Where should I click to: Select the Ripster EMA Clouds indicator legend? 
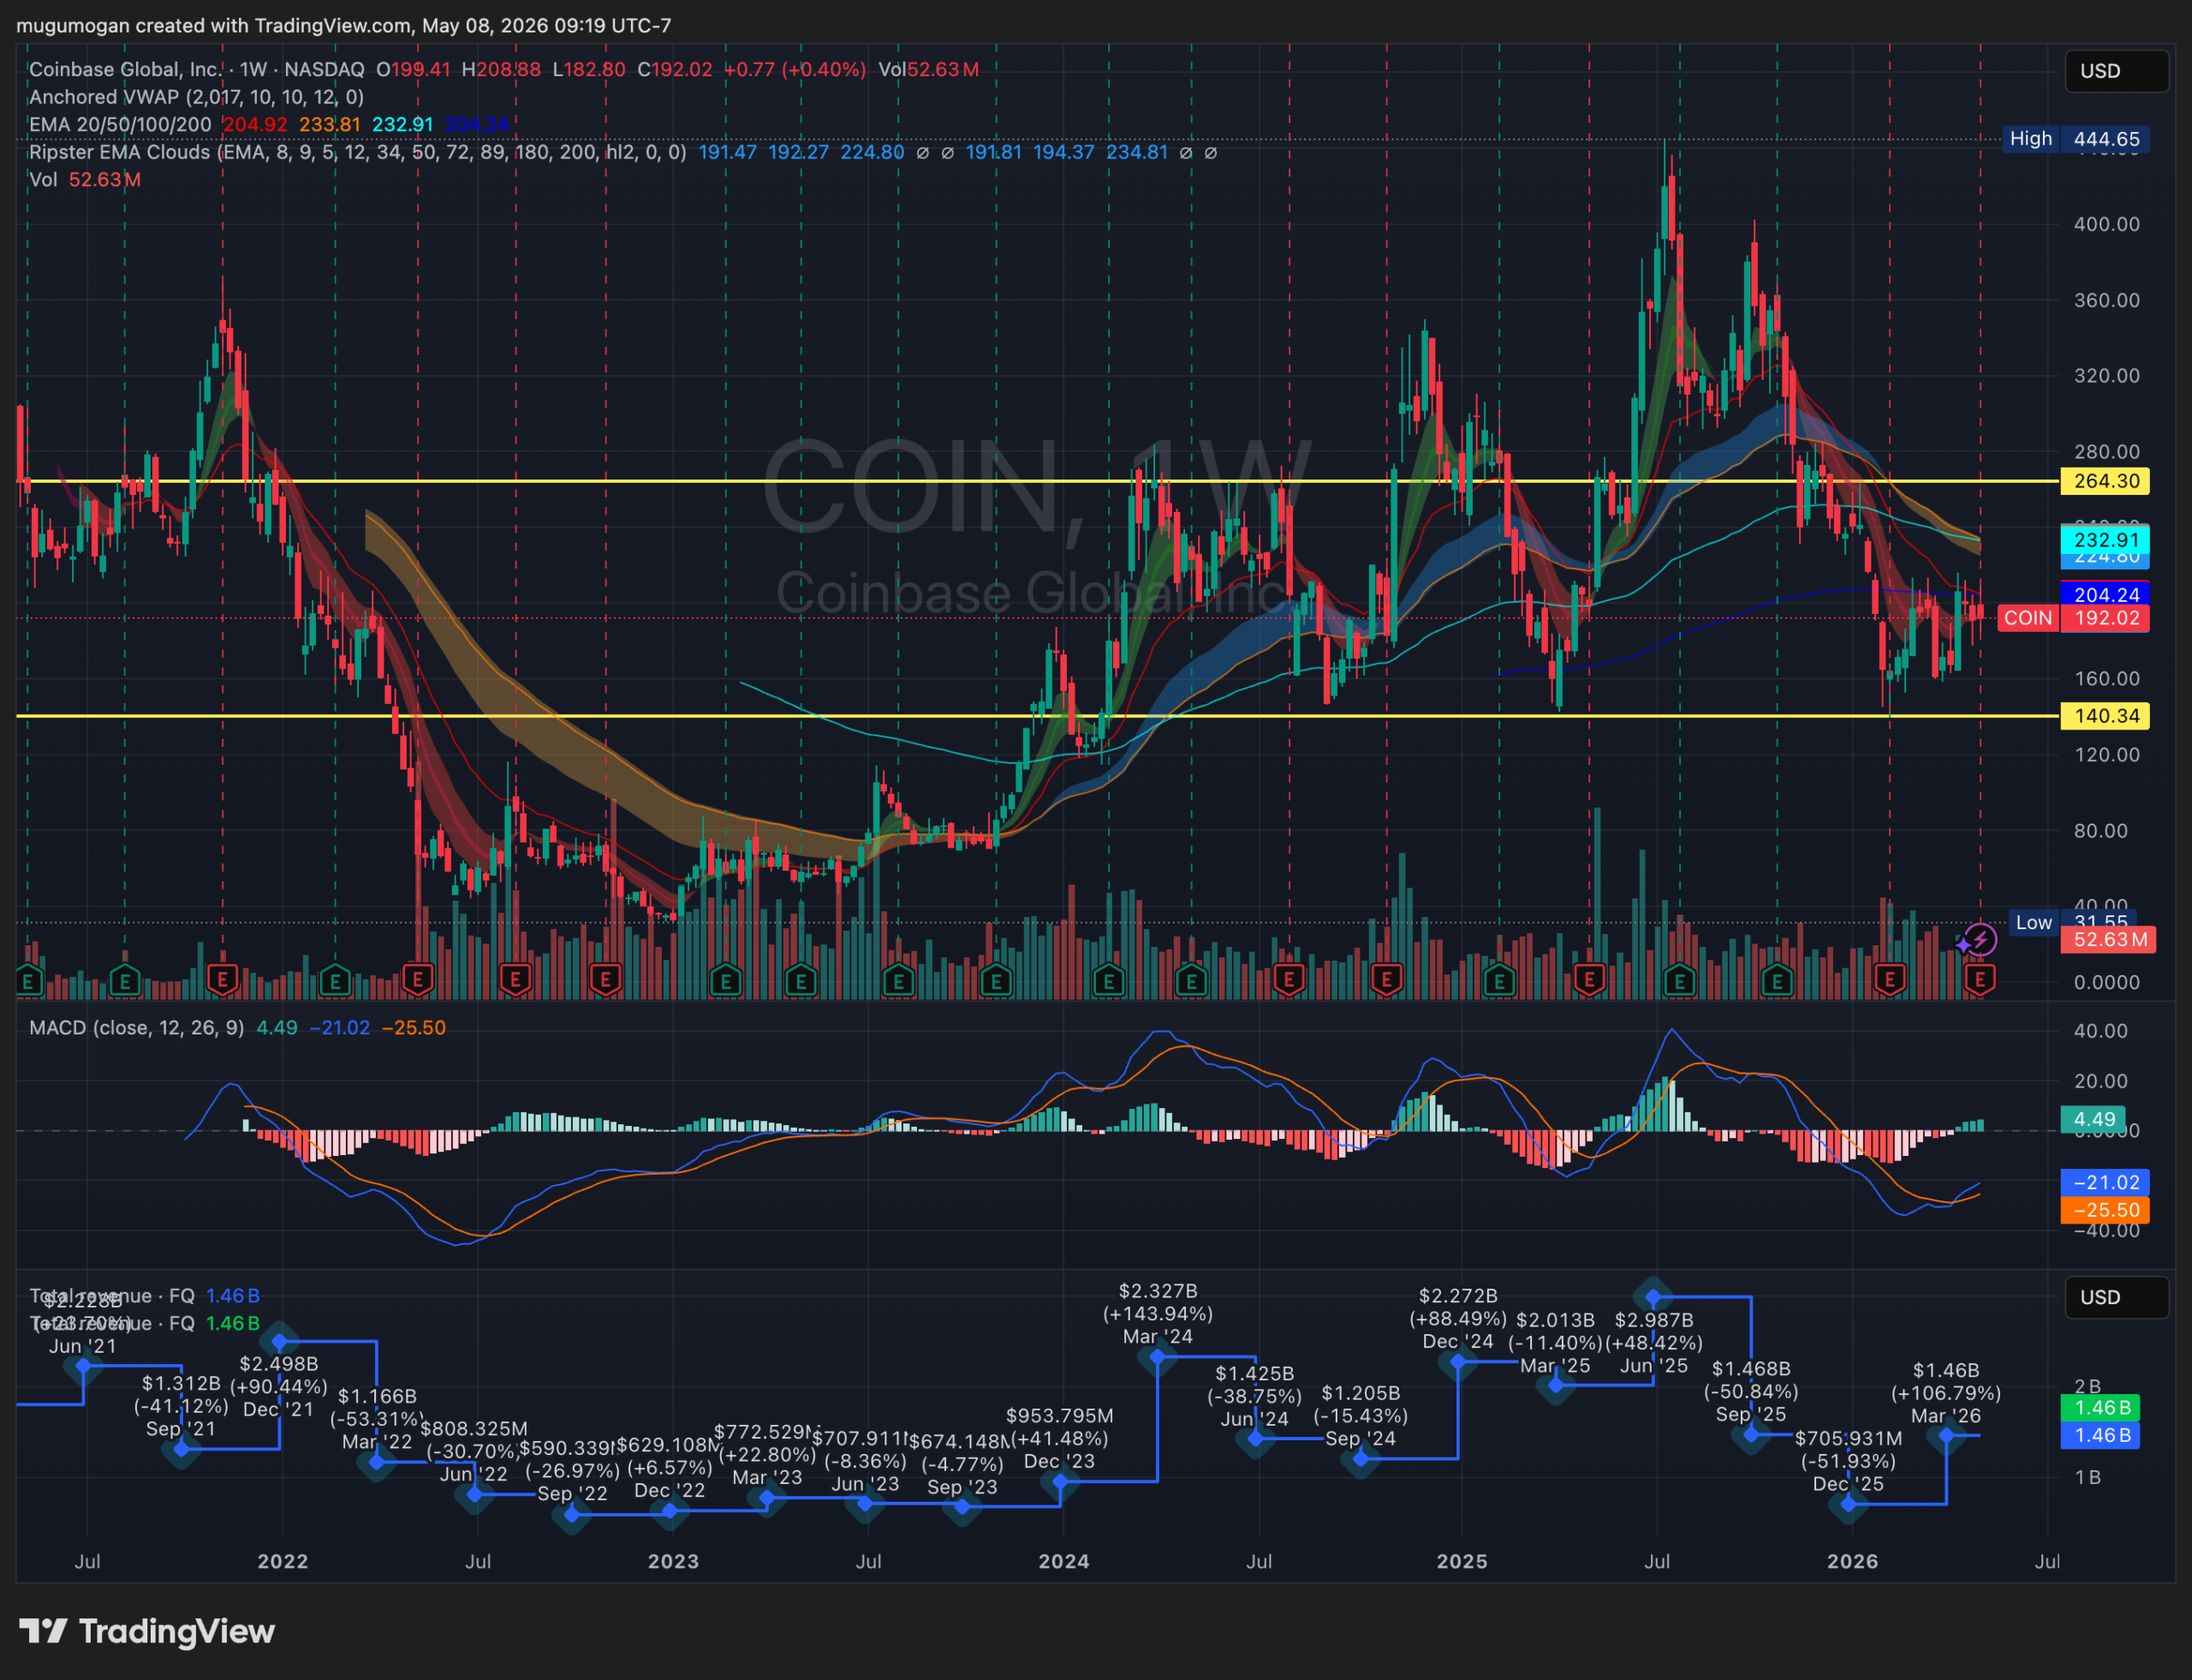357,152
